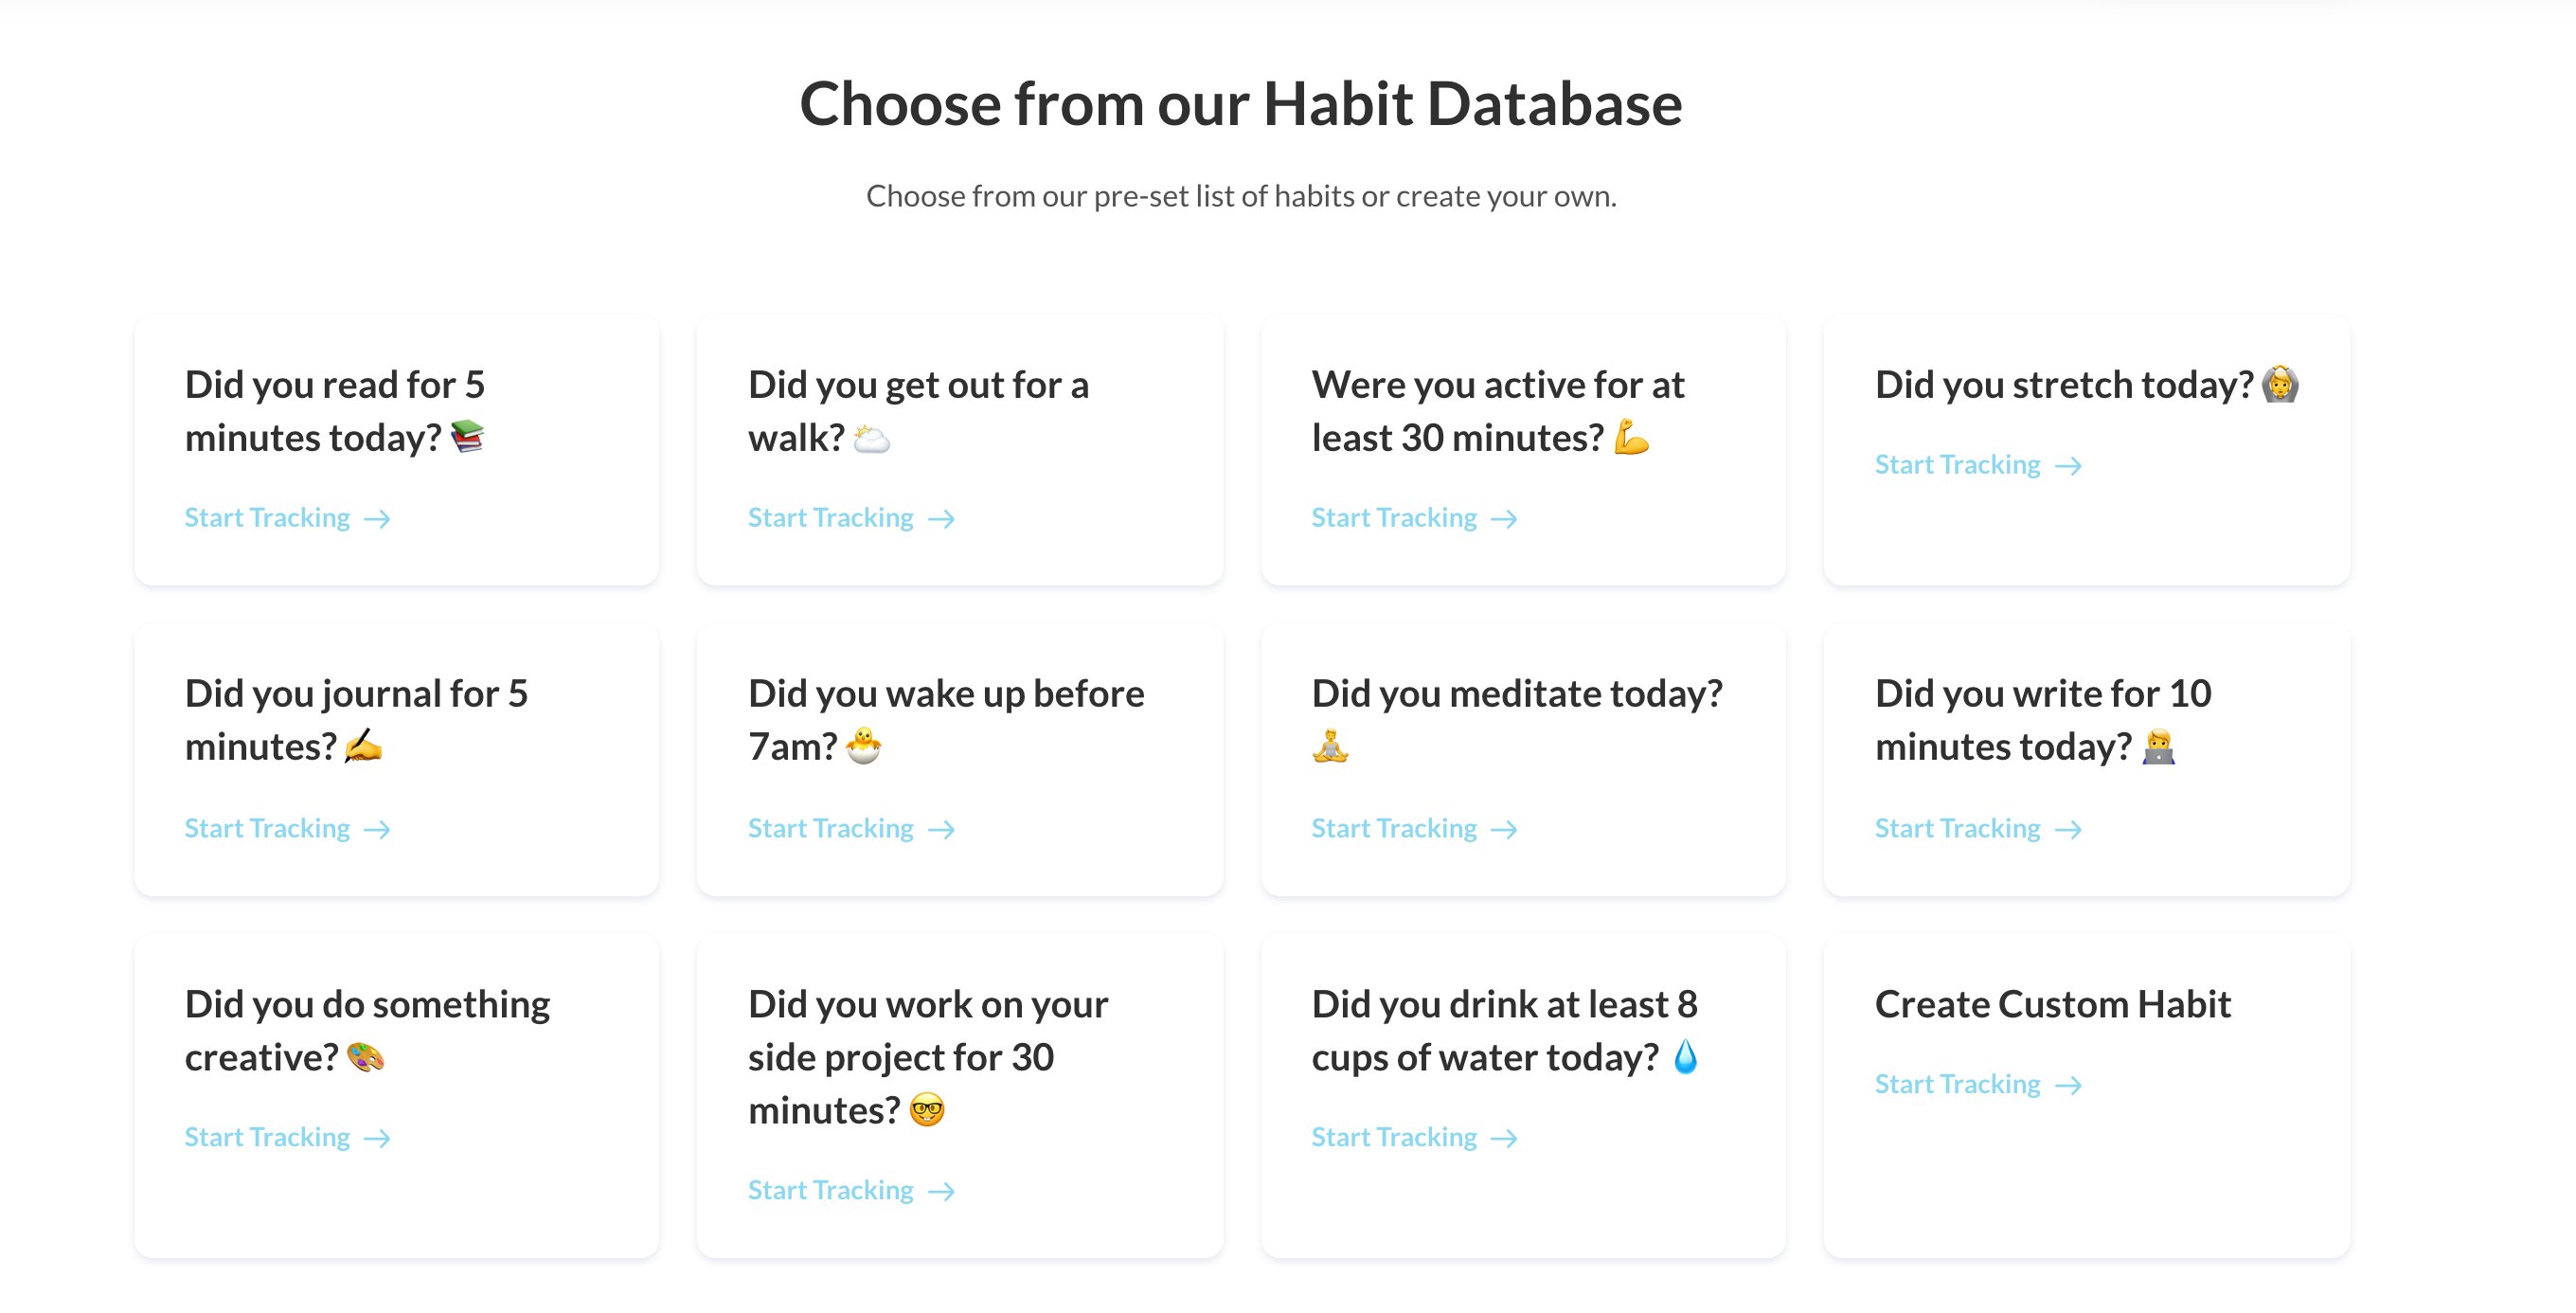Click the books emoji on the reading habit
The width and height of the screenshot is (2576, 1313).
(x=467, y=437)
